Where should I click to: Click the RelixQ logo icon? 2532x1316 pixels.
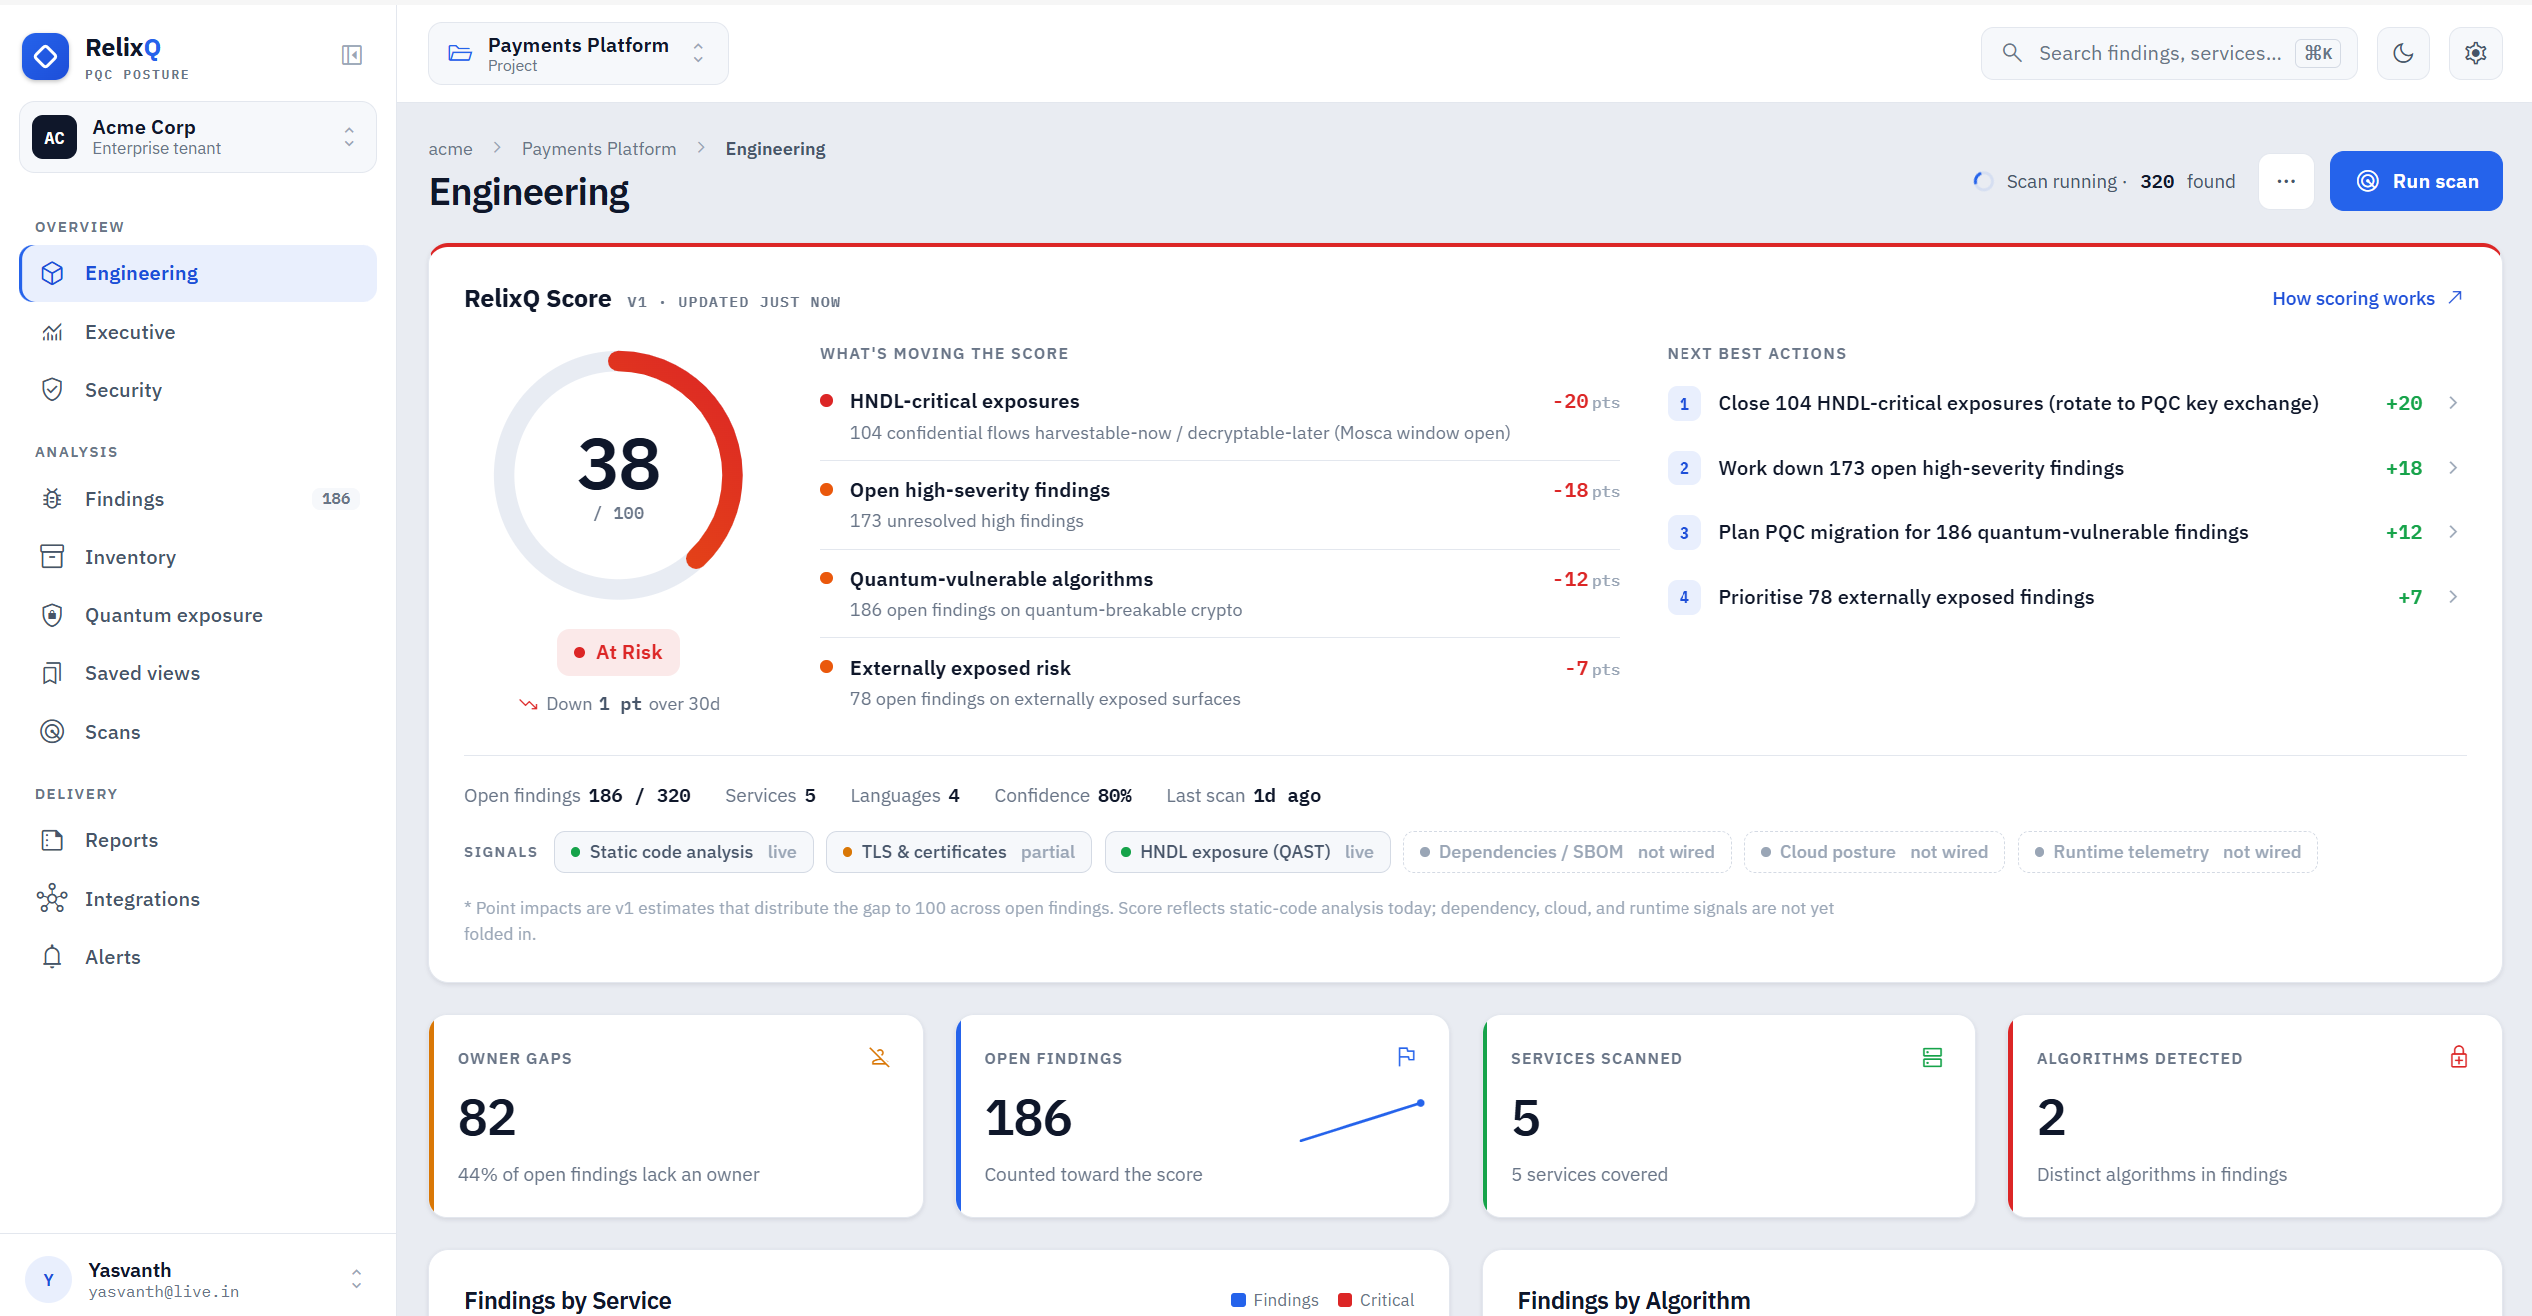click(45, 56)
